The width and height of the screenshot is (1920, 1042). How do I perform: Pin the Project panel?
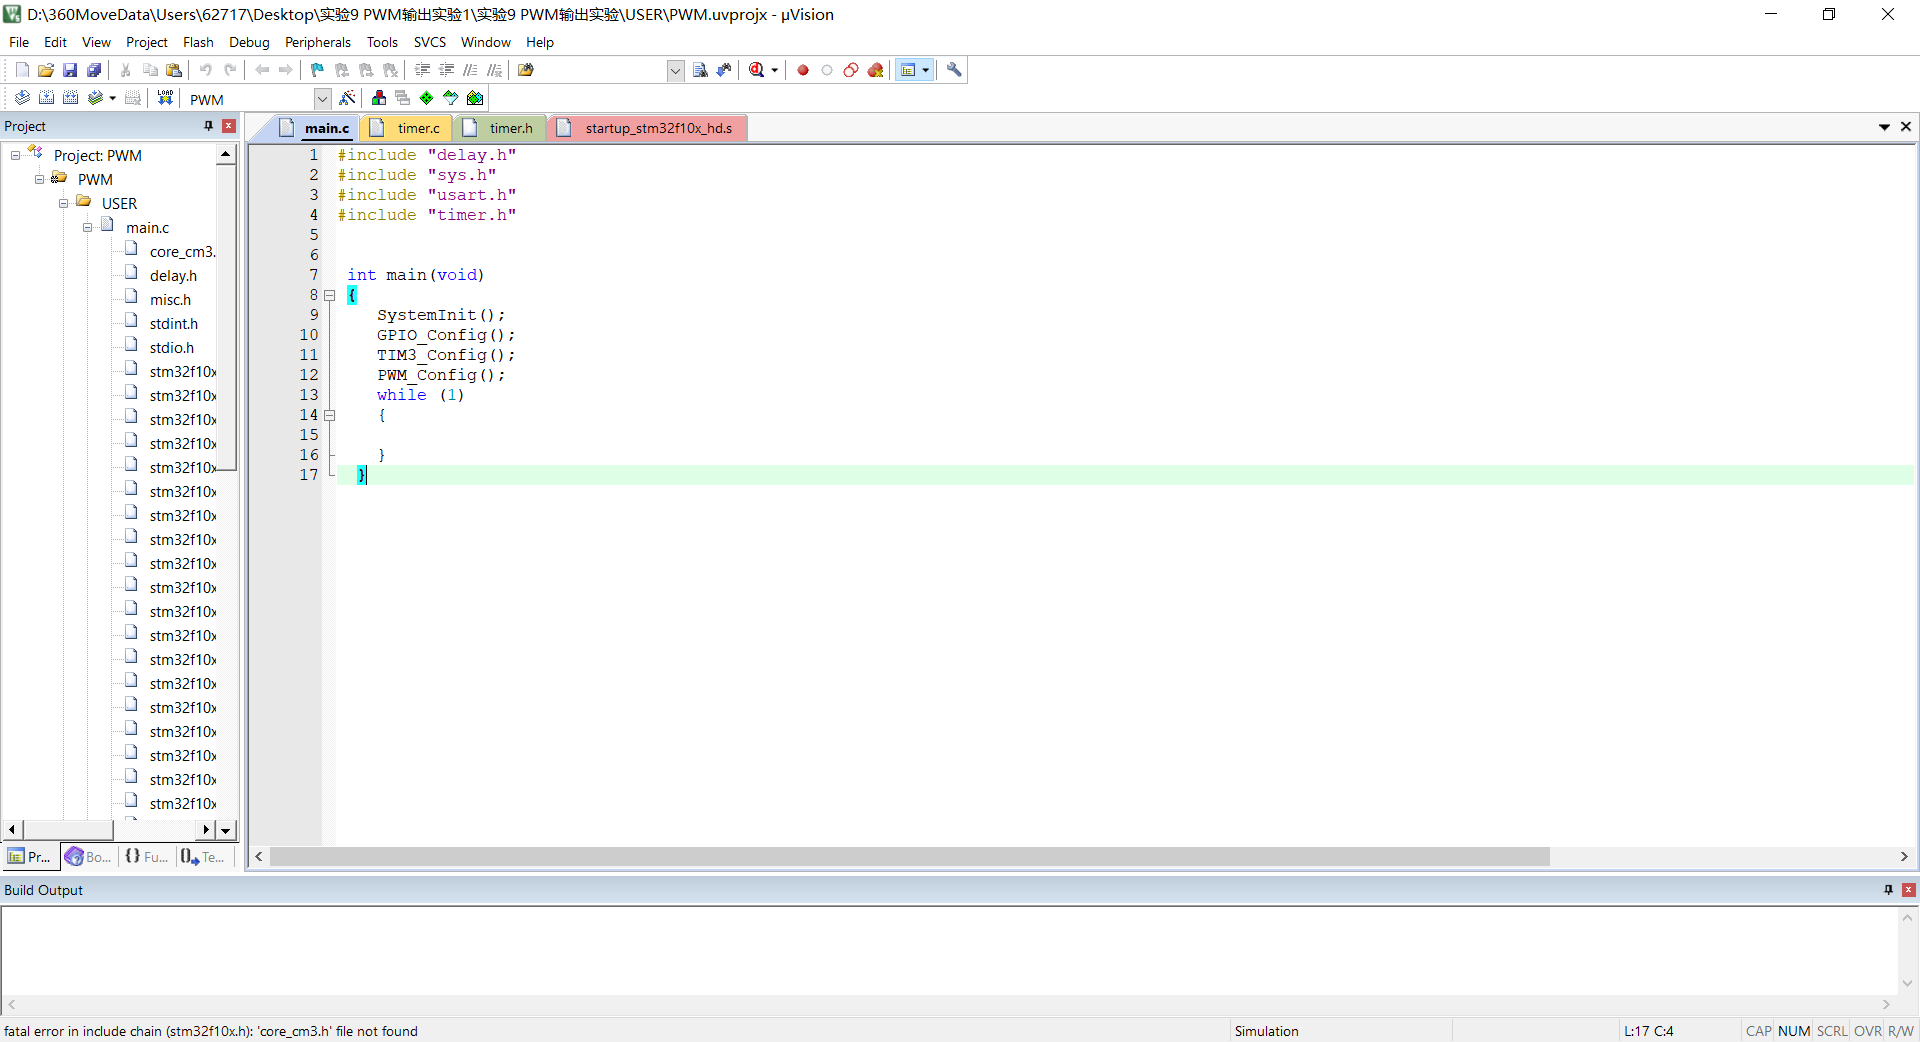pos(208,126)
